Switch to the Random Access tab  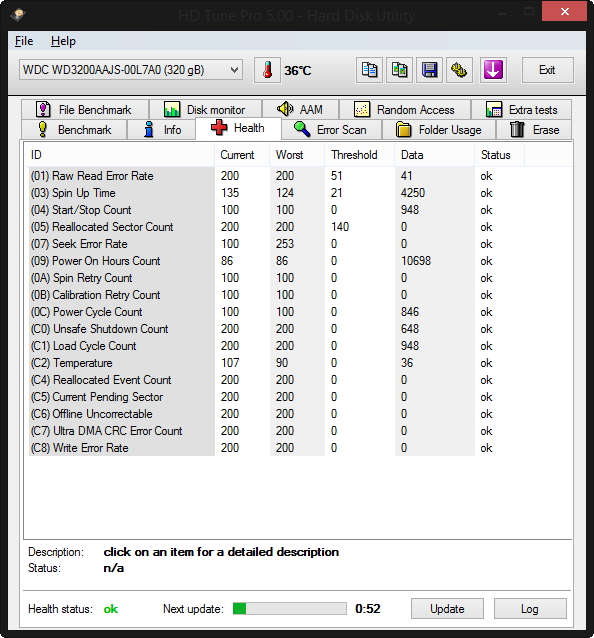point(405,110)
